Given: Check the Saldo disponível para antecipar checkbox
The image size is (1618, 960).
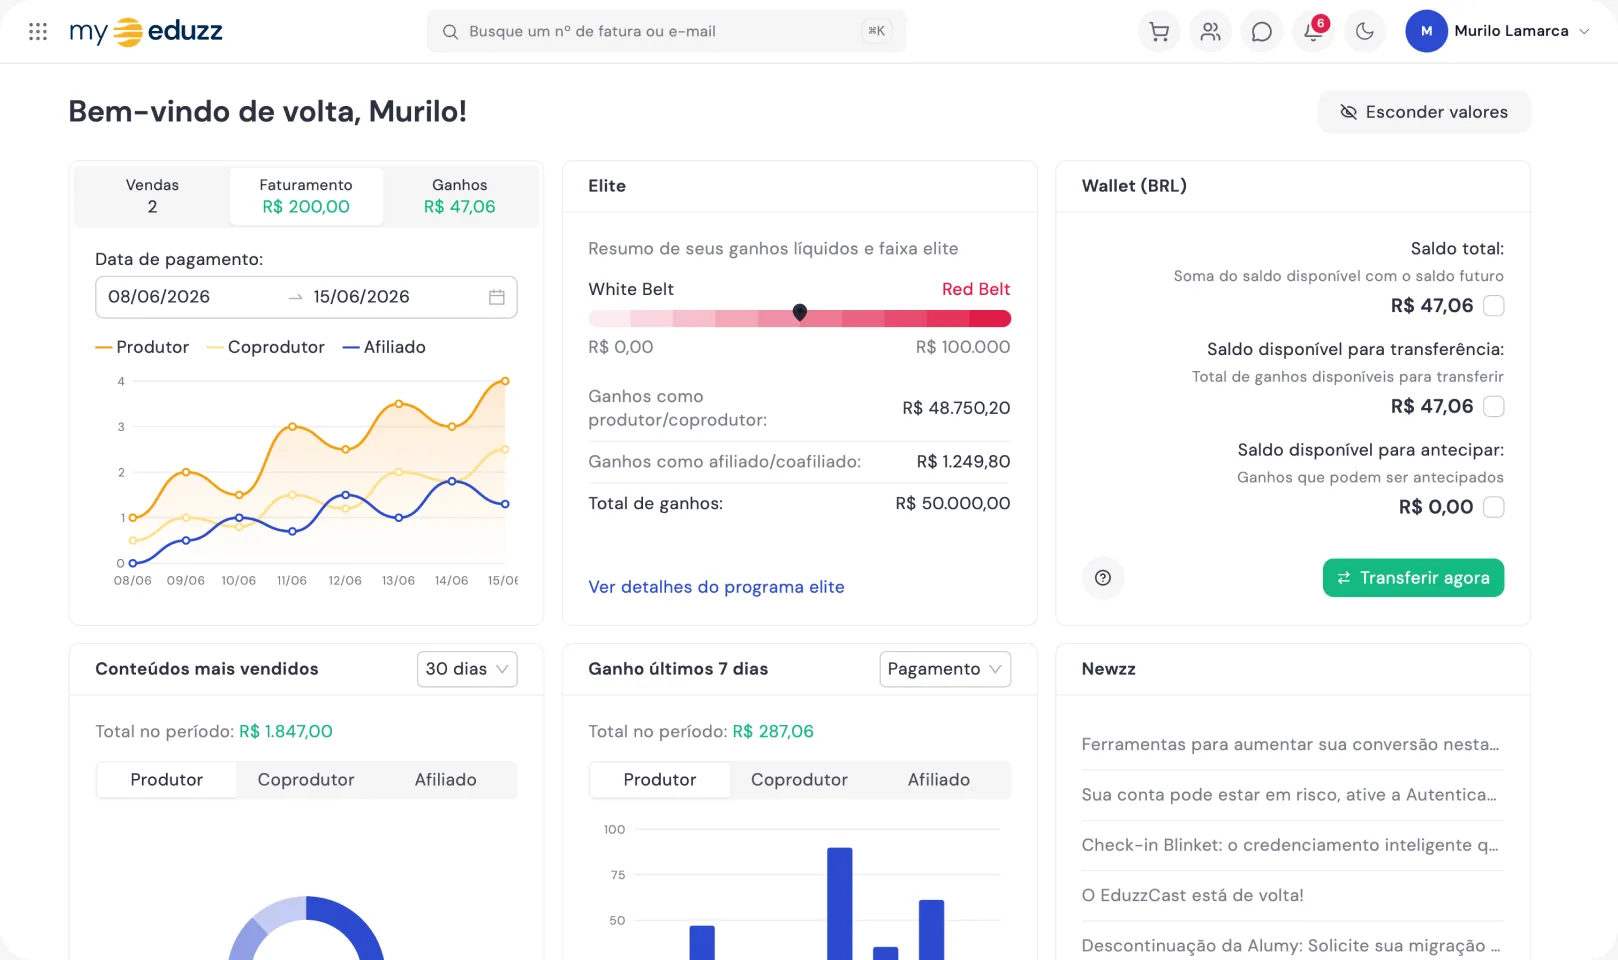Looking at the screenshot, I should click(1493, 507).
